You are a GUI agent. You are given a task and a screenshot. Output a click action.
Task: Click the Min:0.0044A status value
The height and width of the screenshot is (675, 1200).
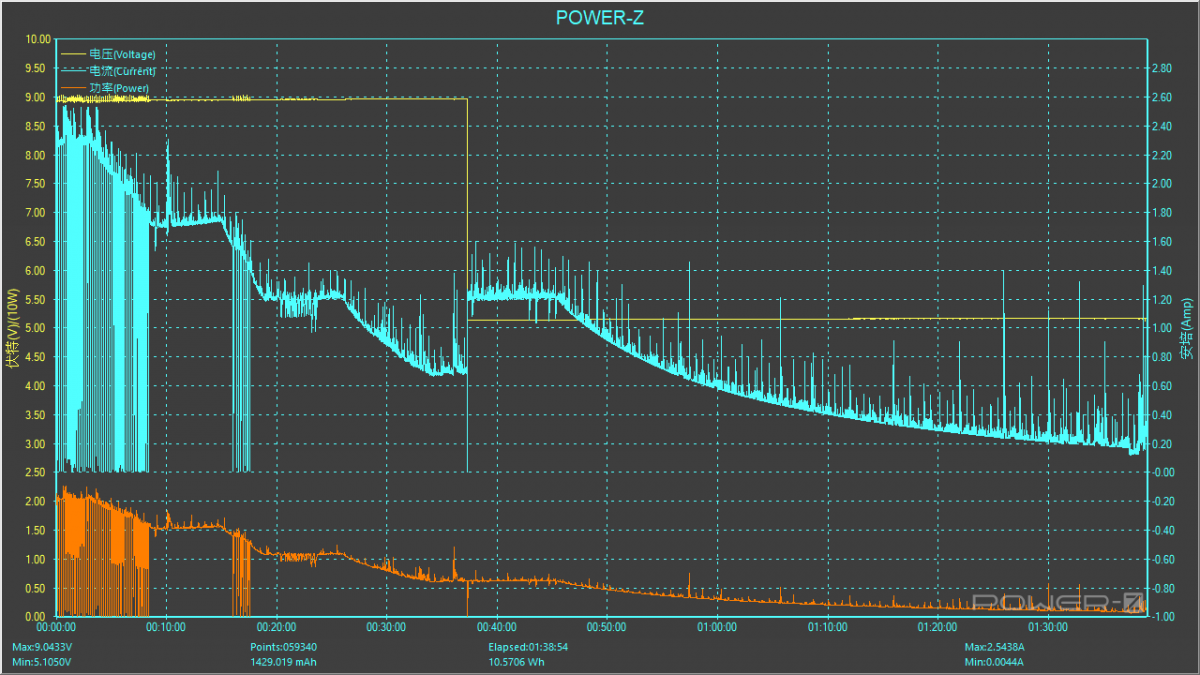(993, 661)
